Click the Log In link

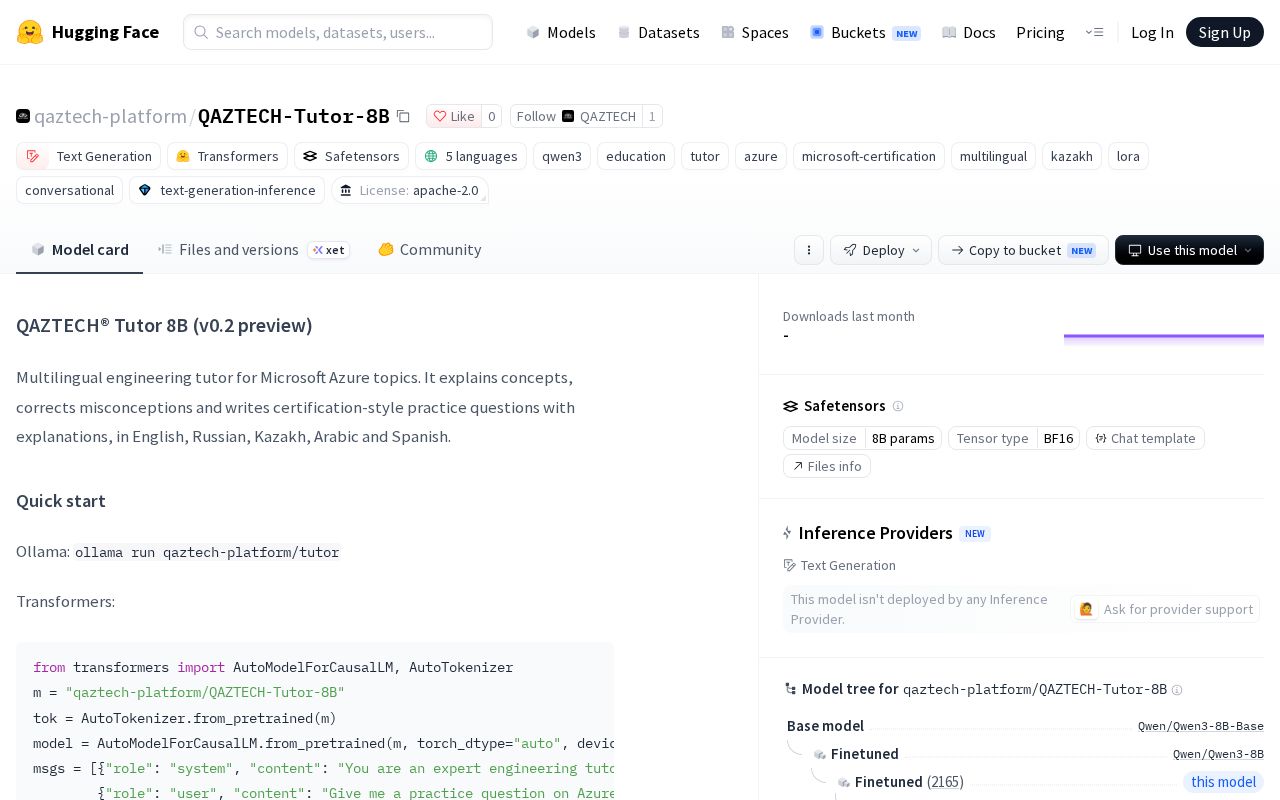coord(1152,32)
